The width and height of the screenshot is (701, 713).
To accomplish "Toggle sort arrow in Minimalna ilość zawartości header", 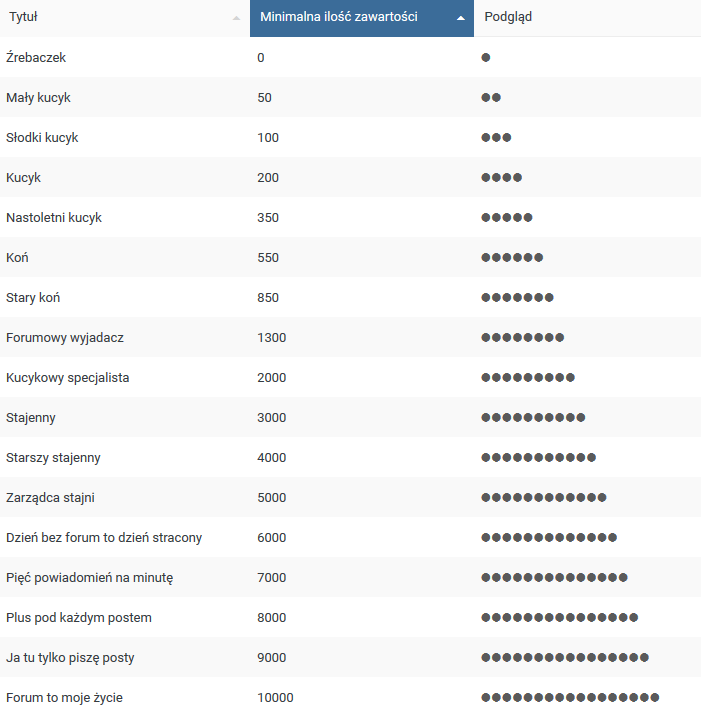I will [460, 18].
